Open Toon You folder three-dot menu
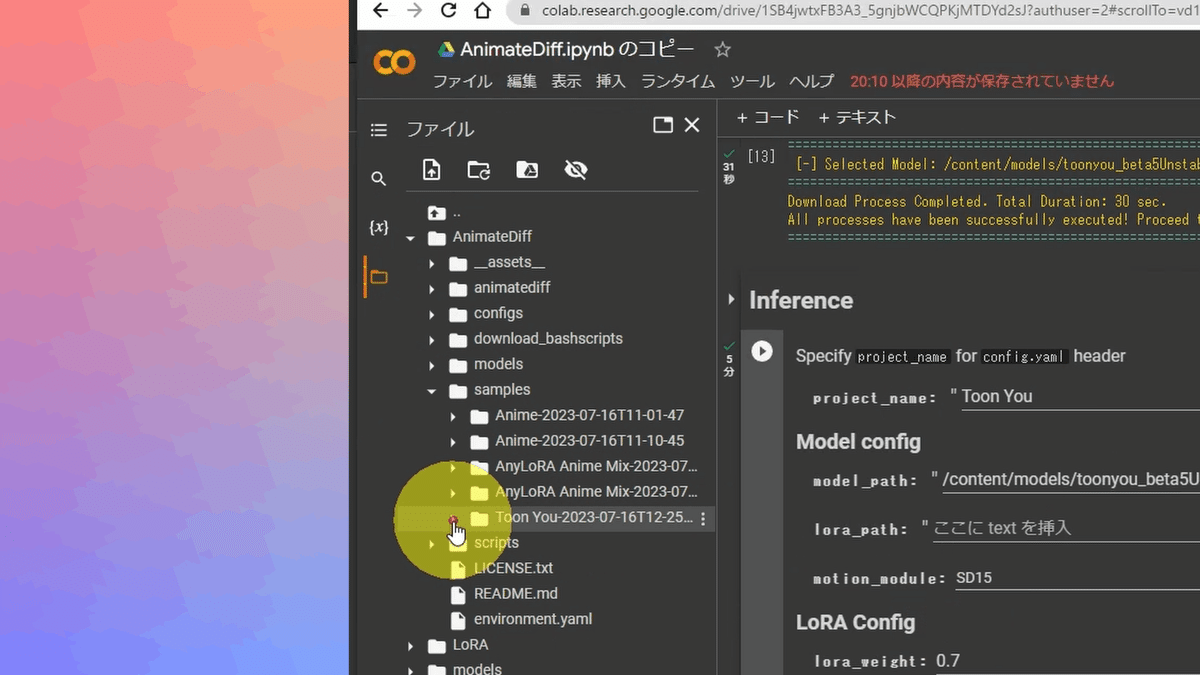Screen dimensions: 1200x675 703,519
